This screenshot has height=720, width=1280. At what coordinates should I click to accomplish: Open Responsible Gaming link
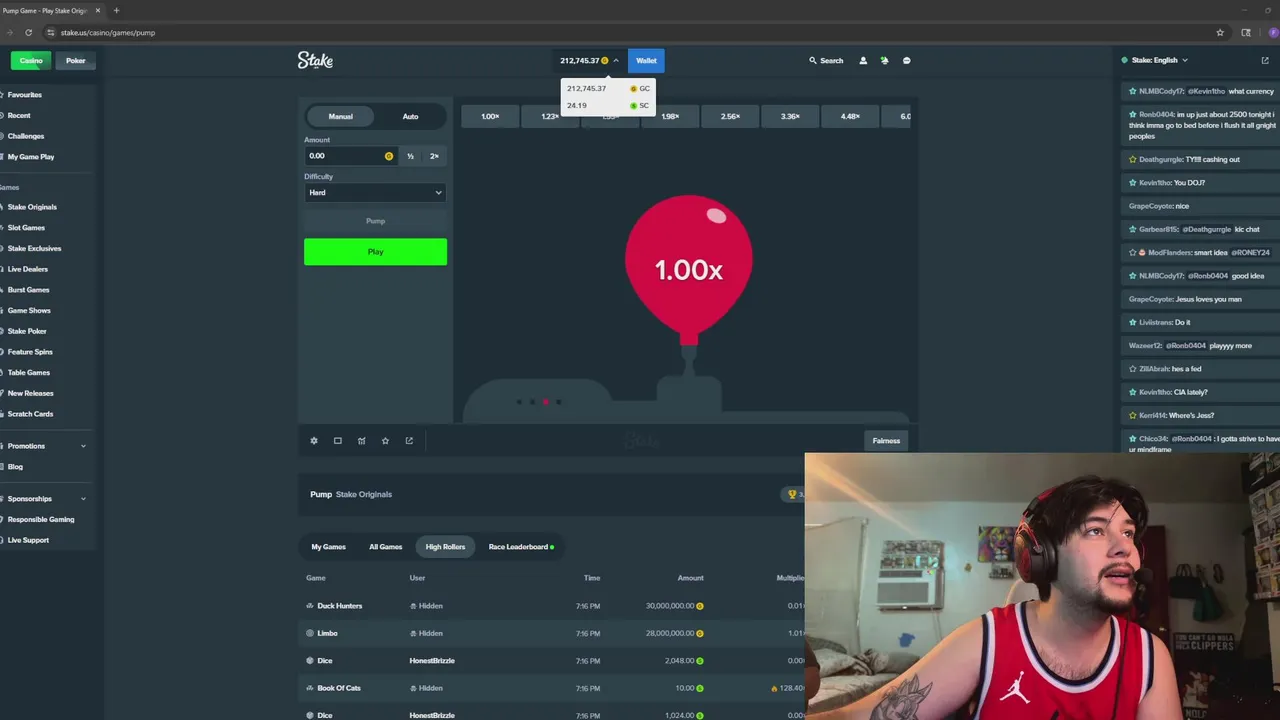41,519
